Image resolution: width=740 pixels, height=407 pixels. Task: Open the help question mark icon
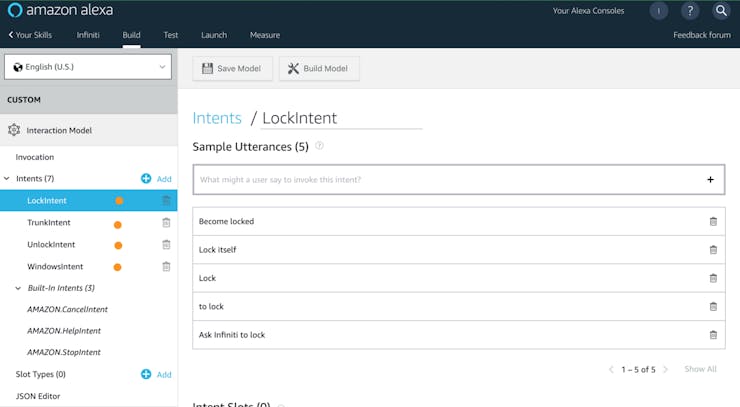tap(690, 11)
